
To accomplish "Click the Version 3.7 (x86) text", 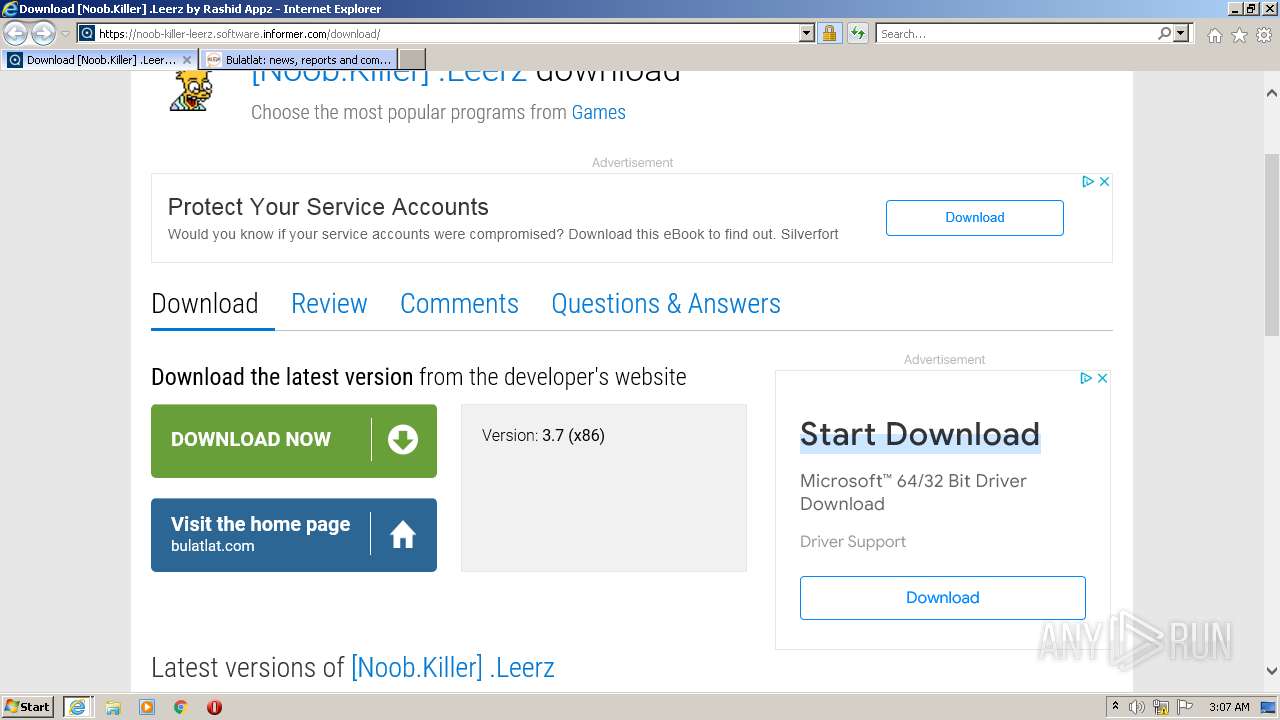I will (543, 435).
